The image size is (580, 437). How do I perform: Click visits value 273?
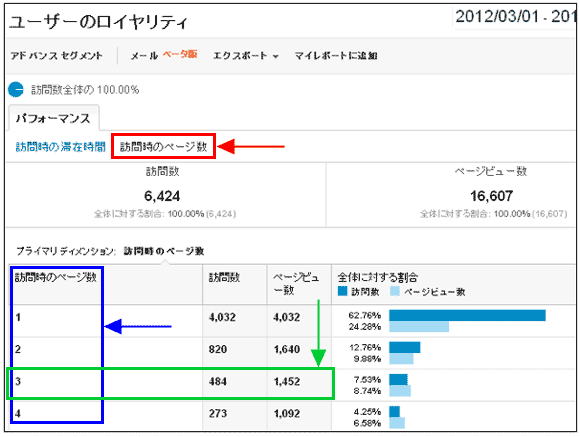pos(218,413)
